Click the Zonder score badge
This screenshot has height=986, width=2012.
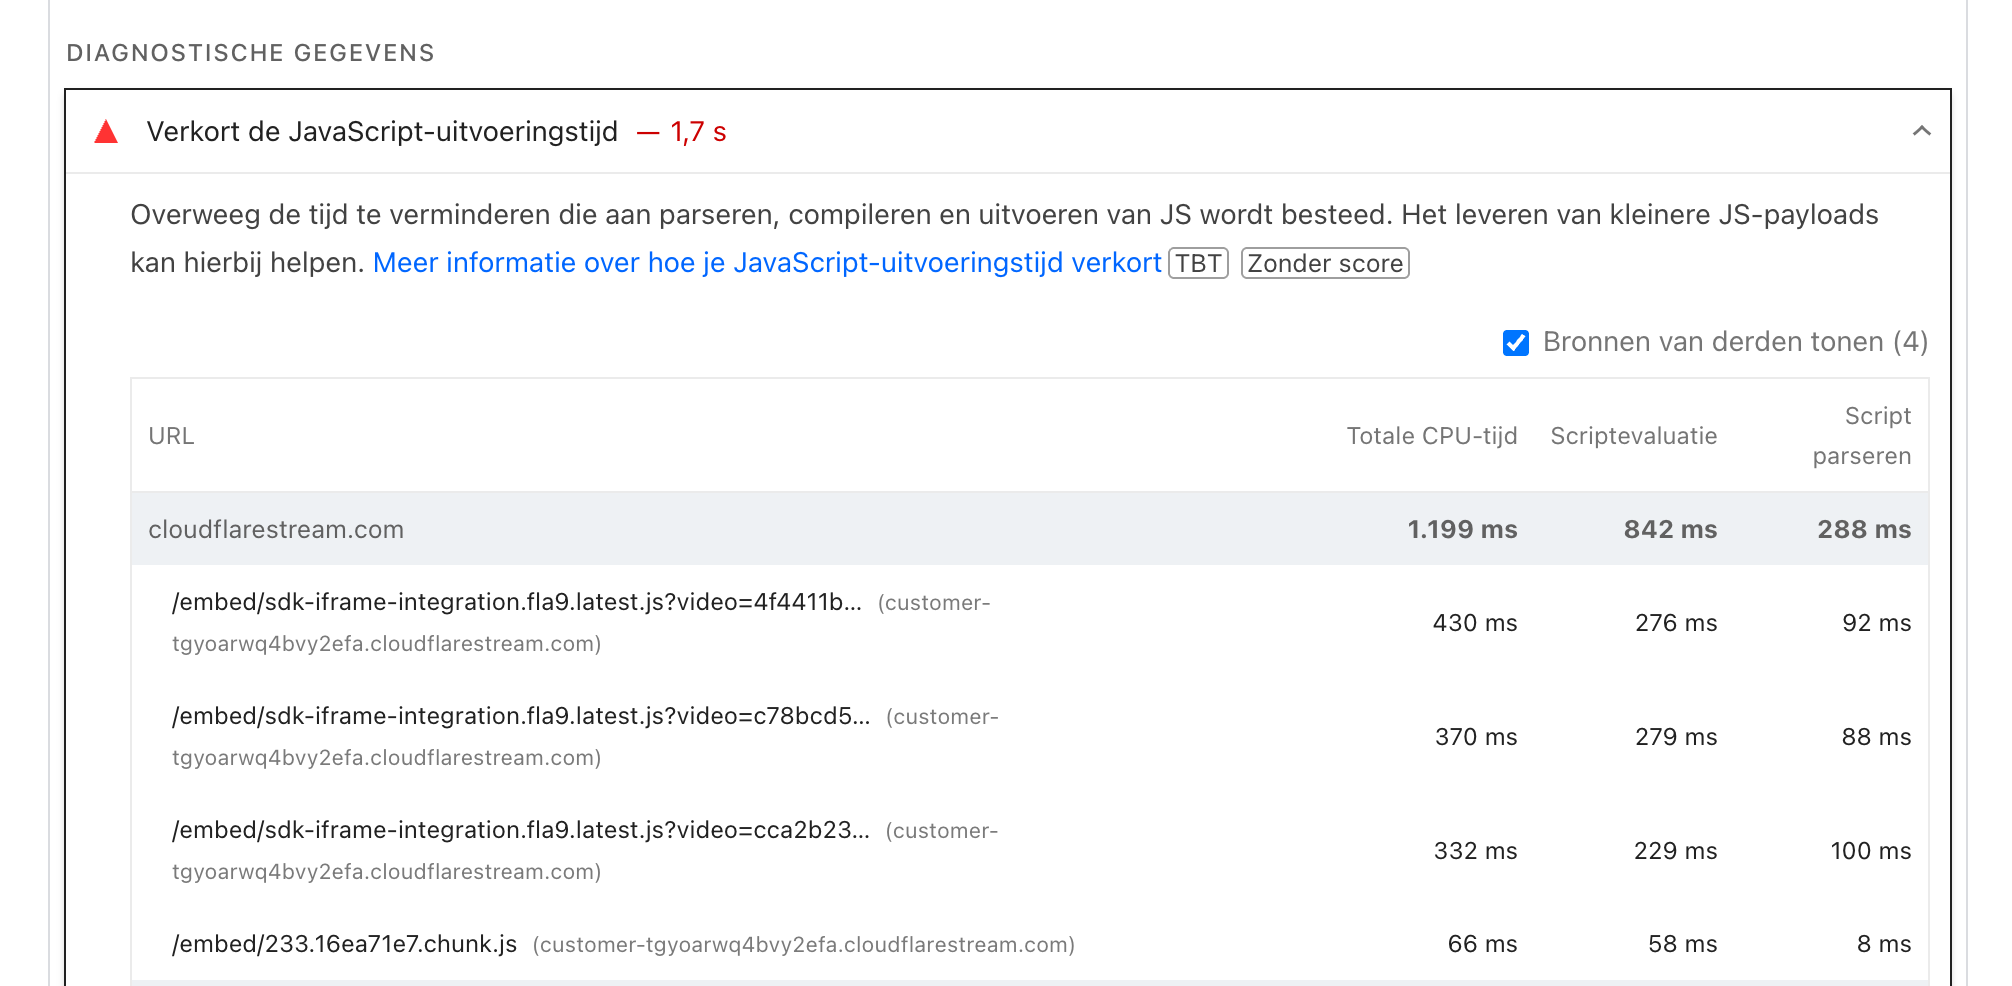[x=1323, y=263]
